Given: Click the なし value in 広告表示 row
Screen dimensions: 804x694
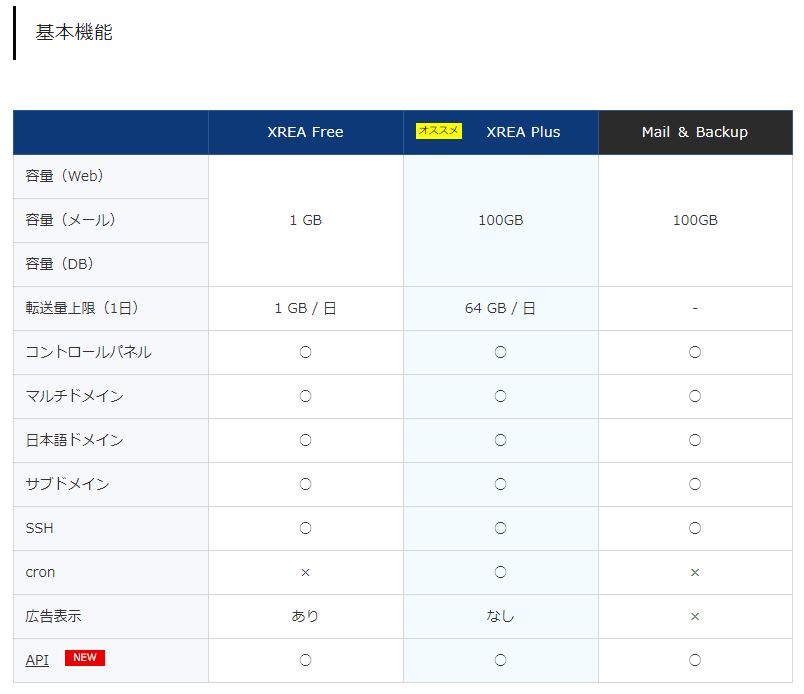Looking at the screenshot, I should click(500, 616).
